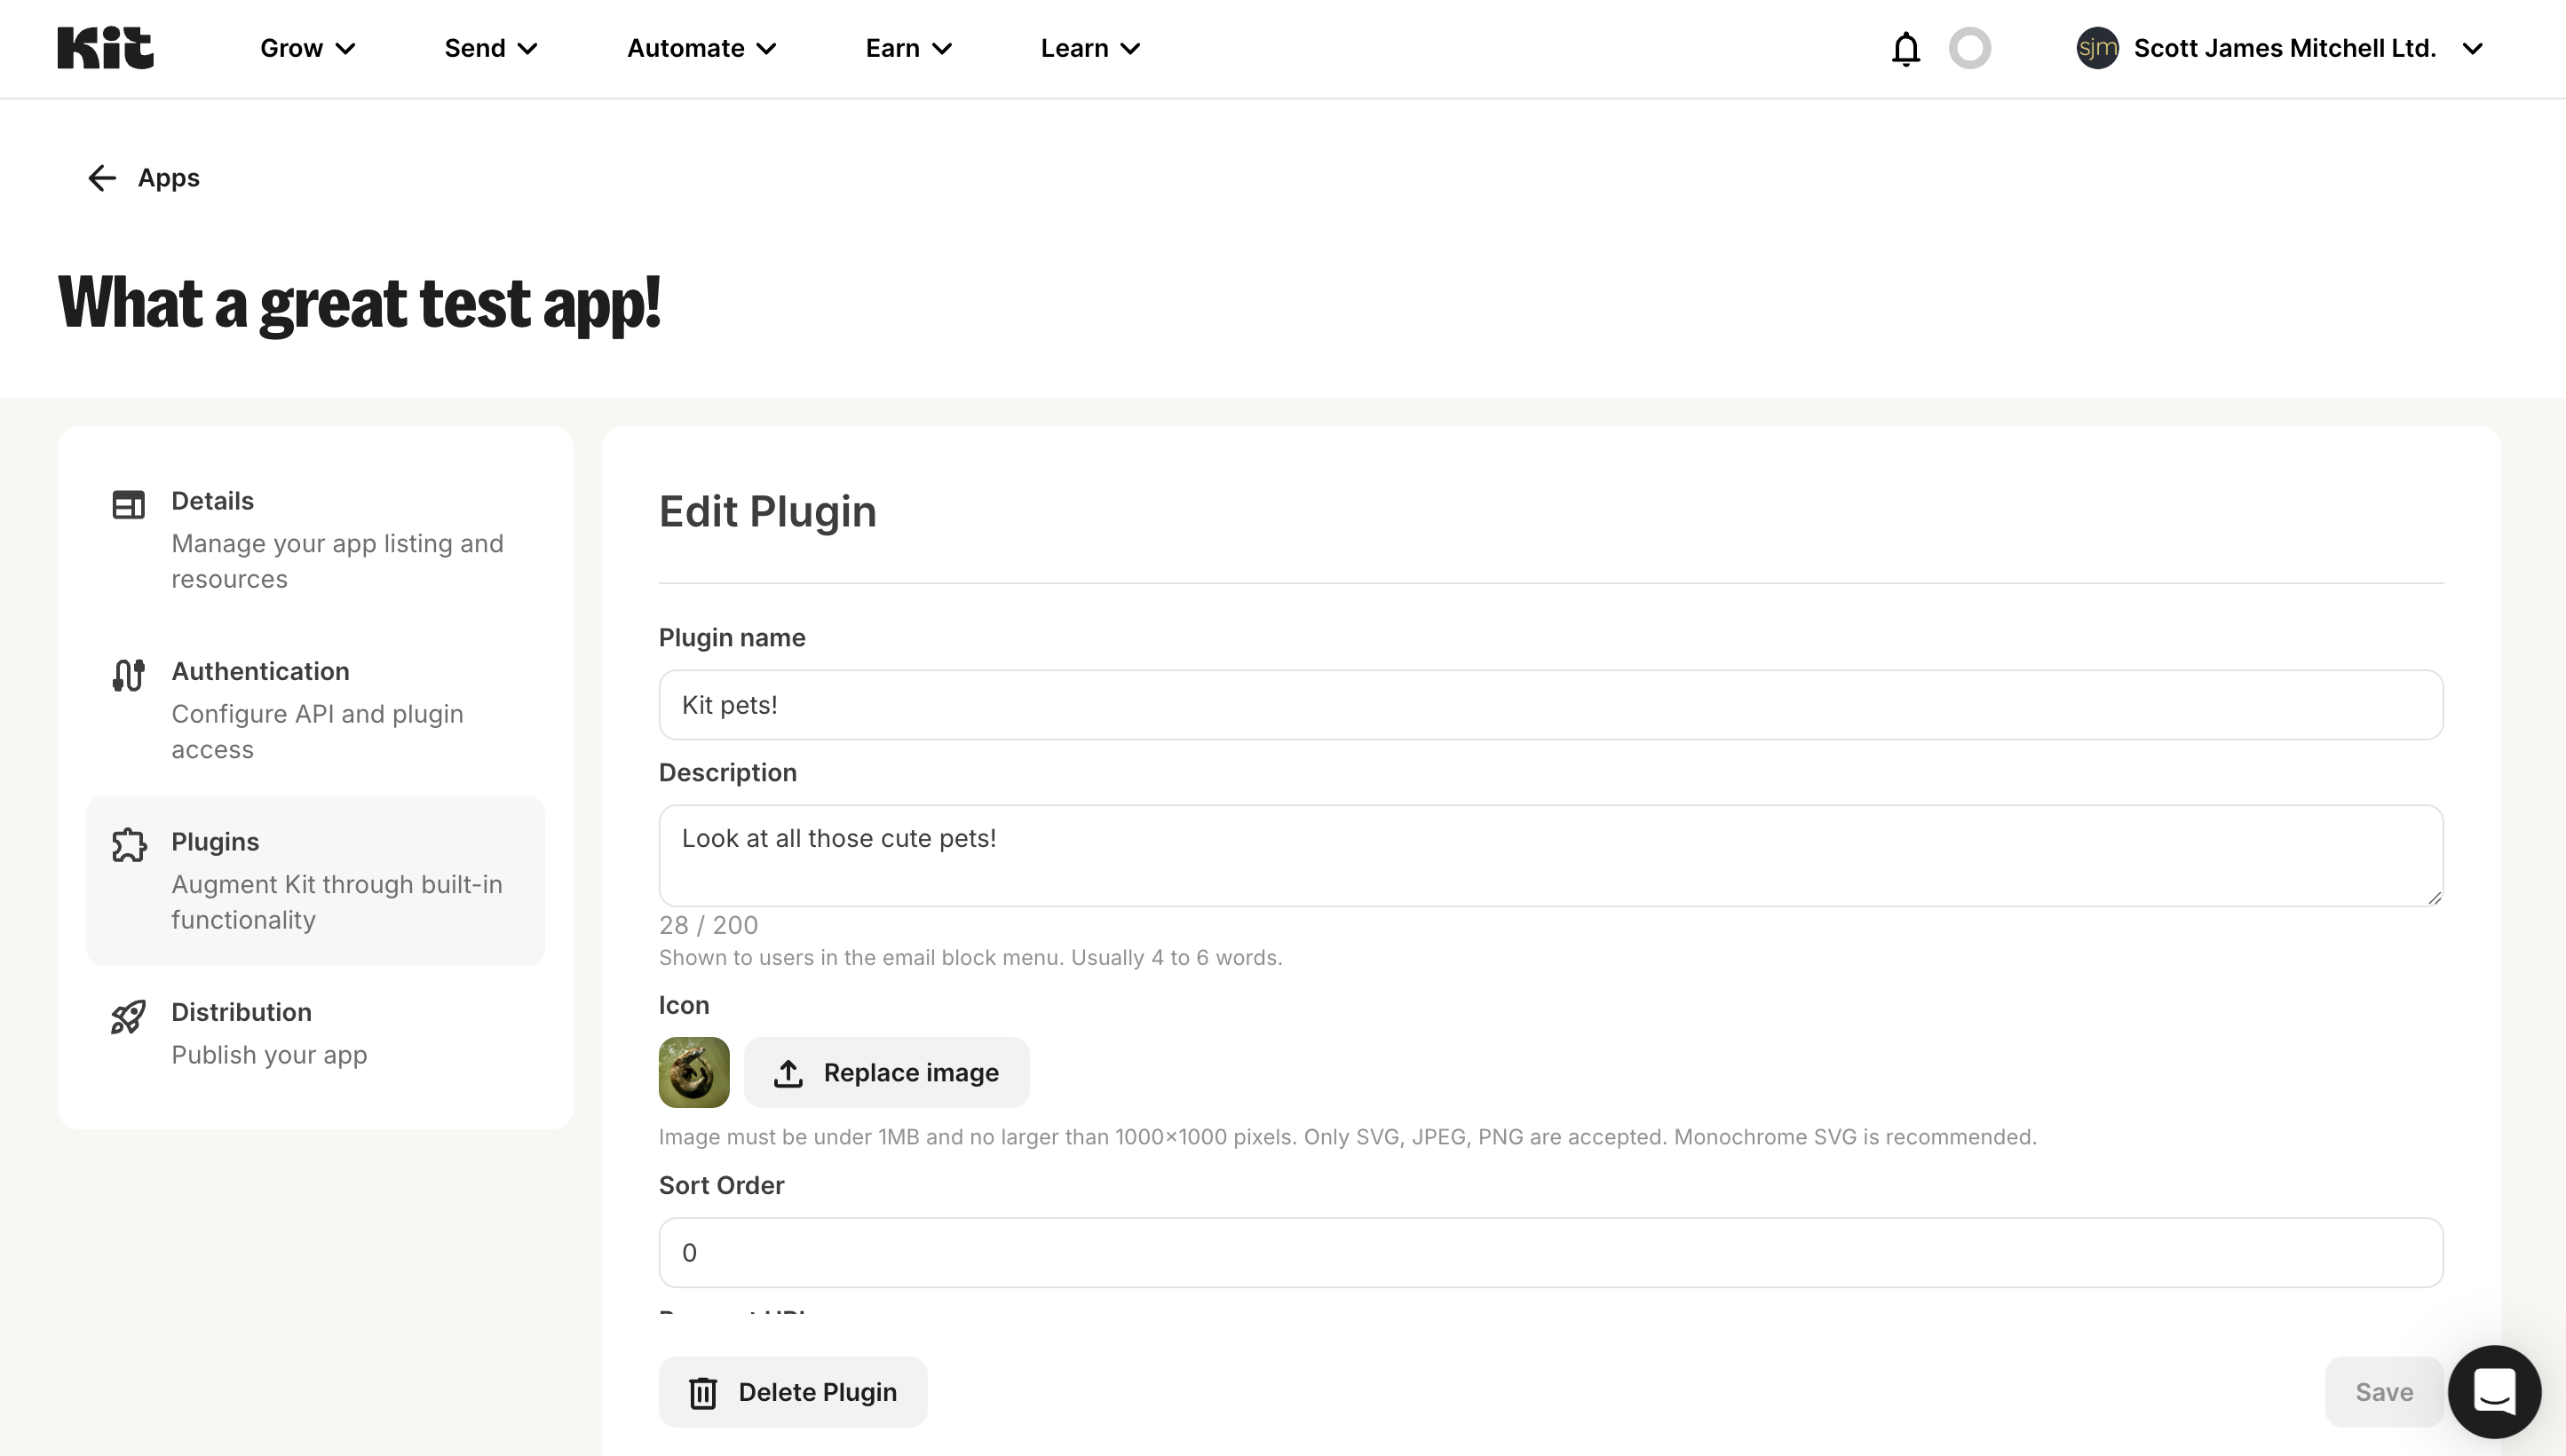The width and height of the screenshot is (2566, 1456).
Task: Click the Kit logo
Action: [105, 48]
